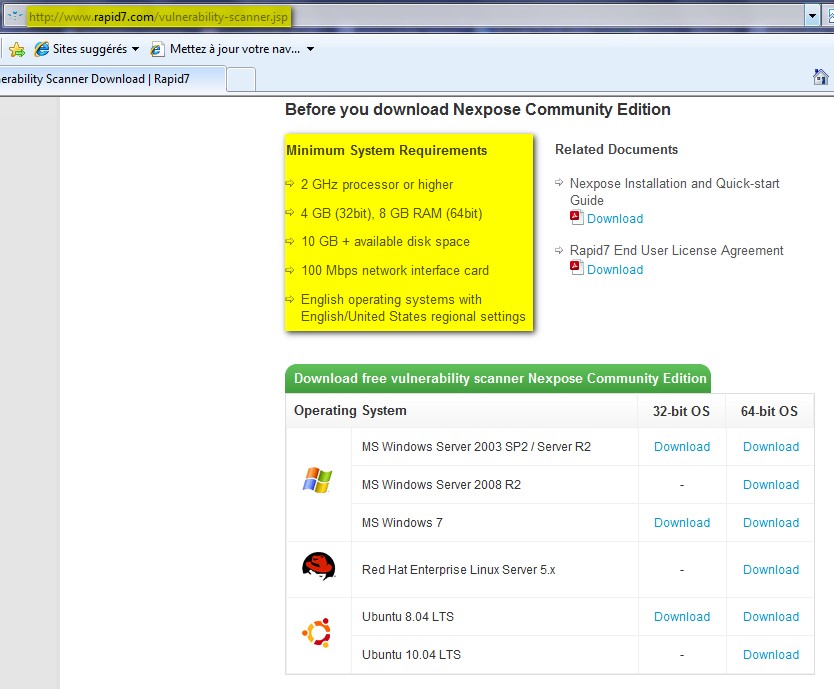Open the address bar history dropdown
The image size is (834, 689).
click(812, 16)
